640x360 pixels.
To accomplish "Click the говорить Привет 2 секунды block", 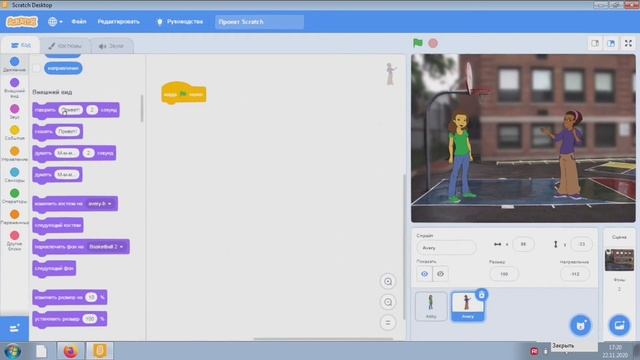I will tap(76, 110).
